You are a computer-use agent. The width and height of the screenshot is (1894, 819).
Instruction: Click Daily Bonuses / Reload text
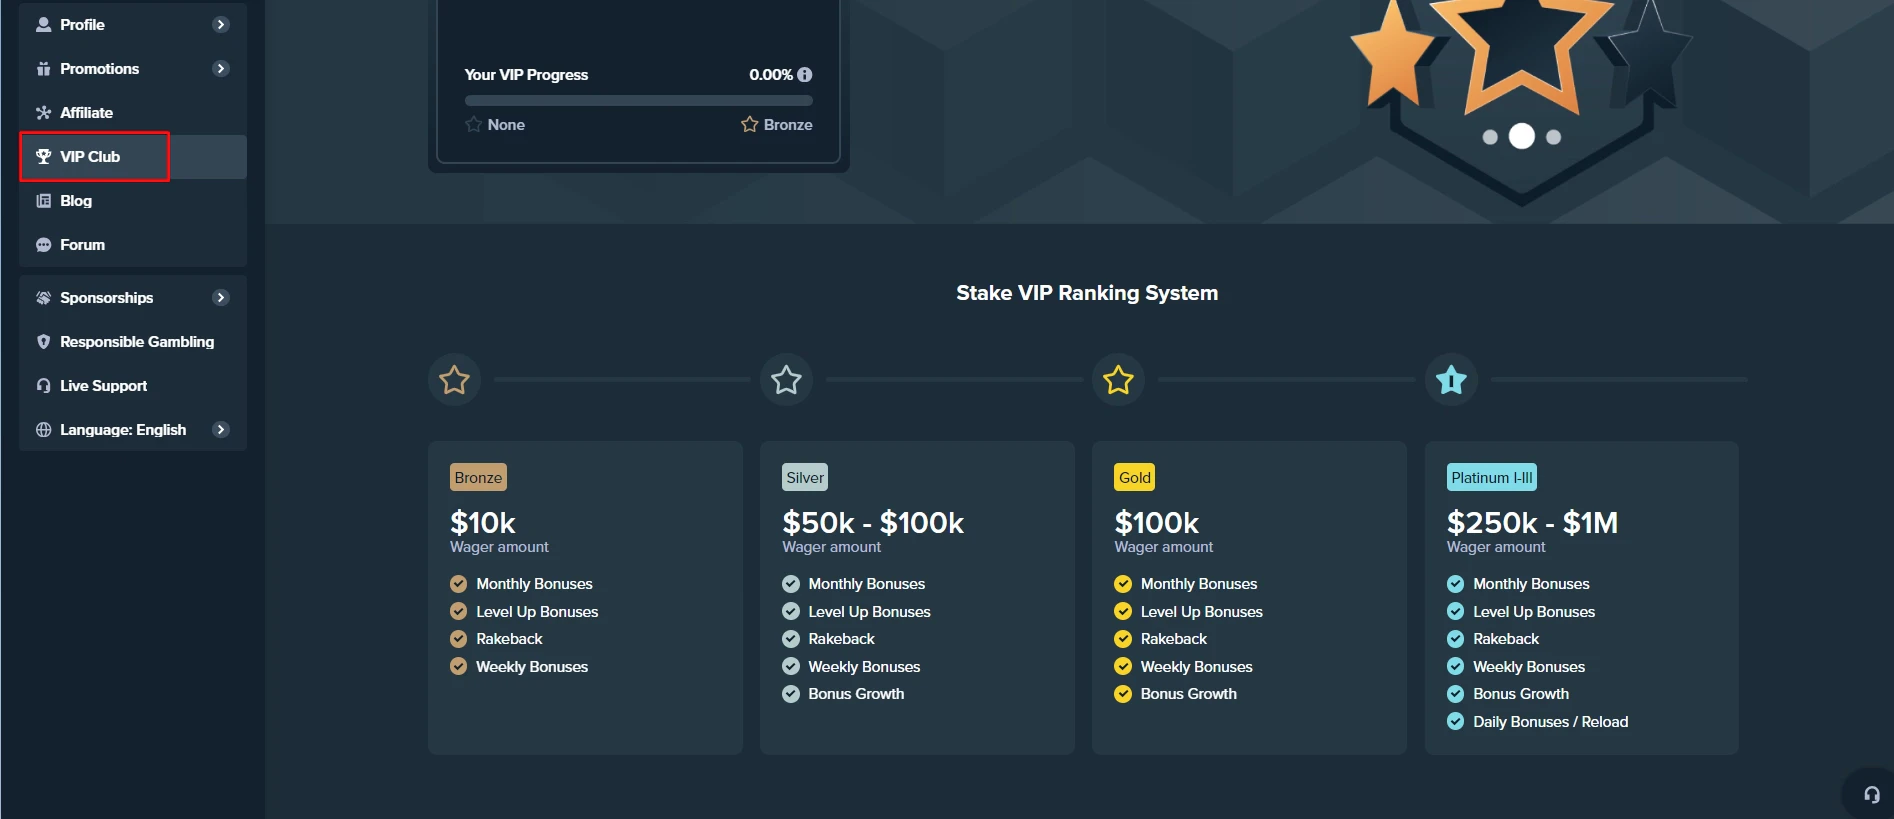coord(1550,721)
